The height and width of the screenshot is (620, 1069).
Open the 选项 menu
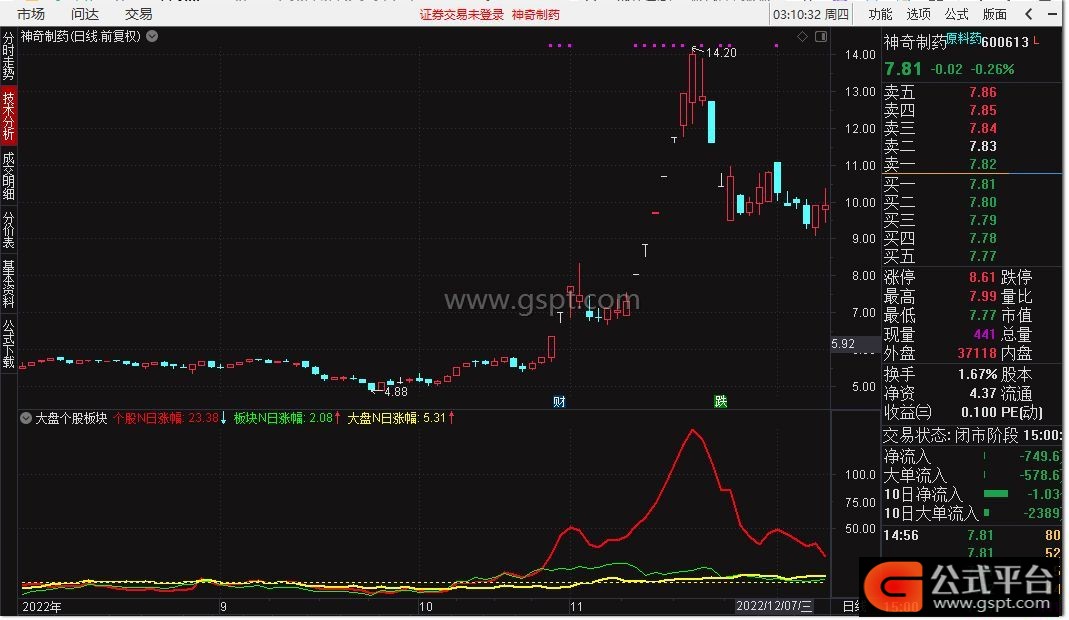918,14
